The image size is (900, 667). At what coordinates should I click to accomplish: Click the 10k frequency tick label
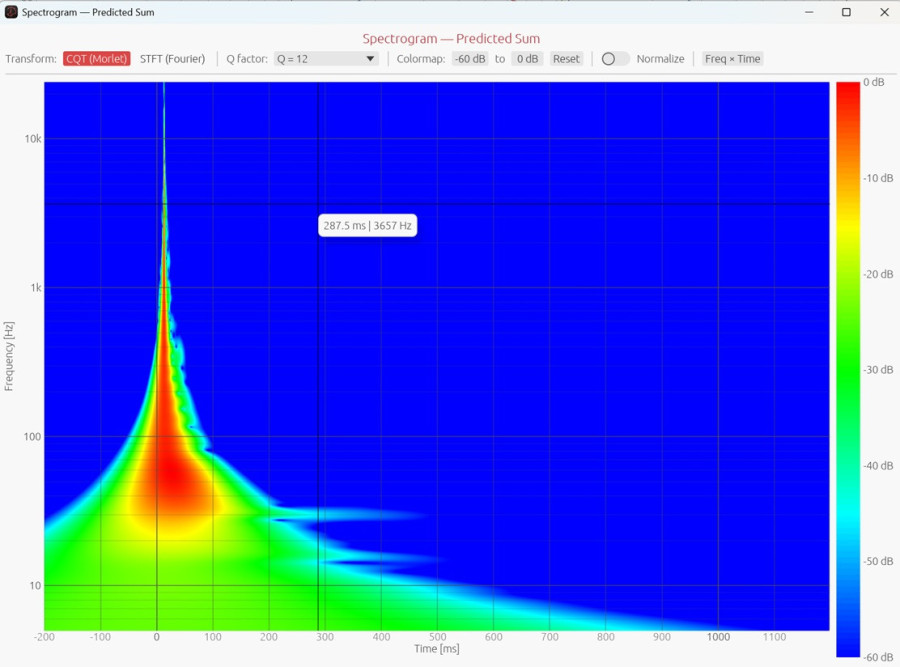pyautogui.click(x=33, y=138)
